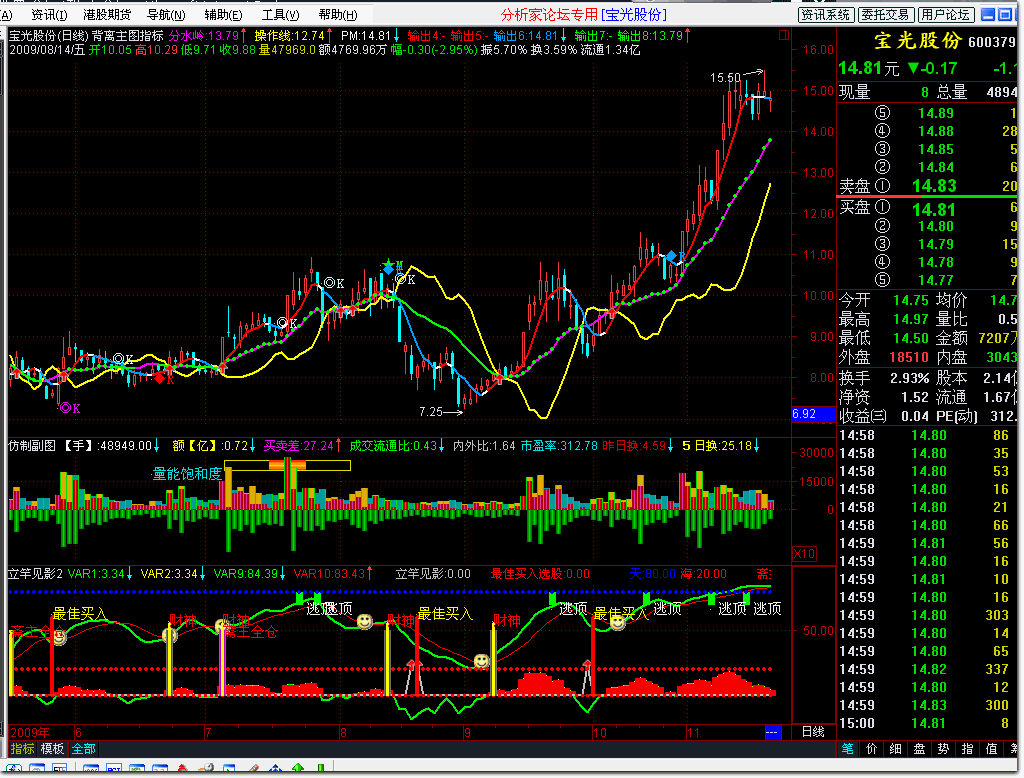The width and height of the screenshot is (1024, 778).
Task: Click the 今开 14.75 opening price
Action: click(x=910, y=300)
